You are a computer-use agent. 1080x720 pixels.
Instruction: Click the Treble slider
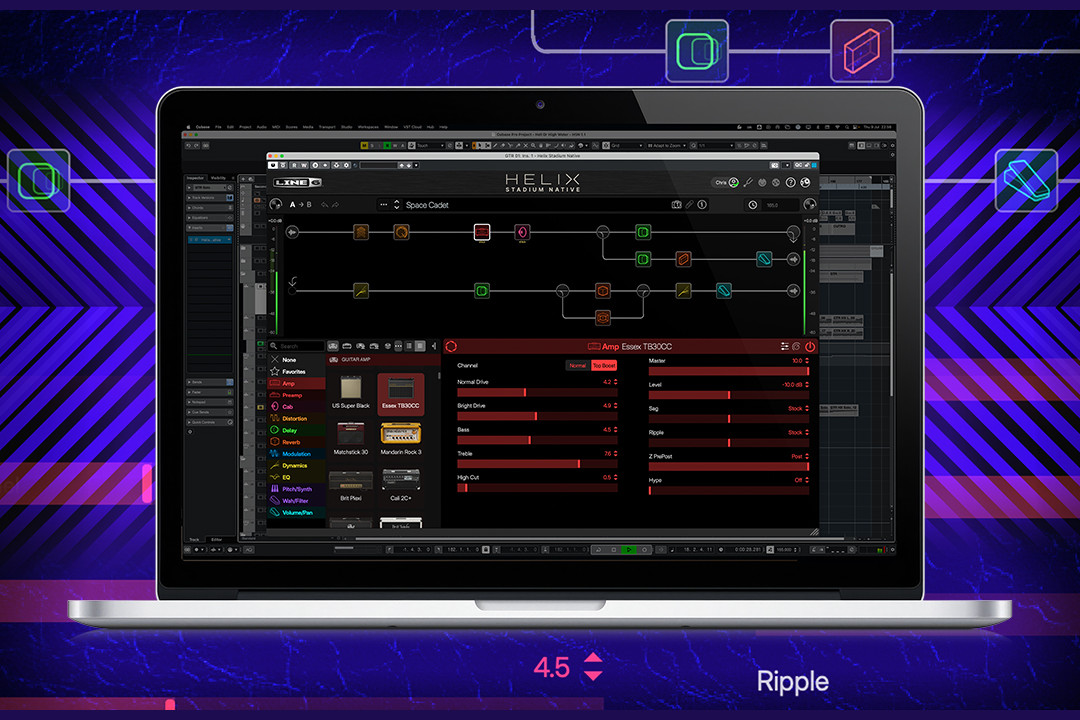point(537,464)
